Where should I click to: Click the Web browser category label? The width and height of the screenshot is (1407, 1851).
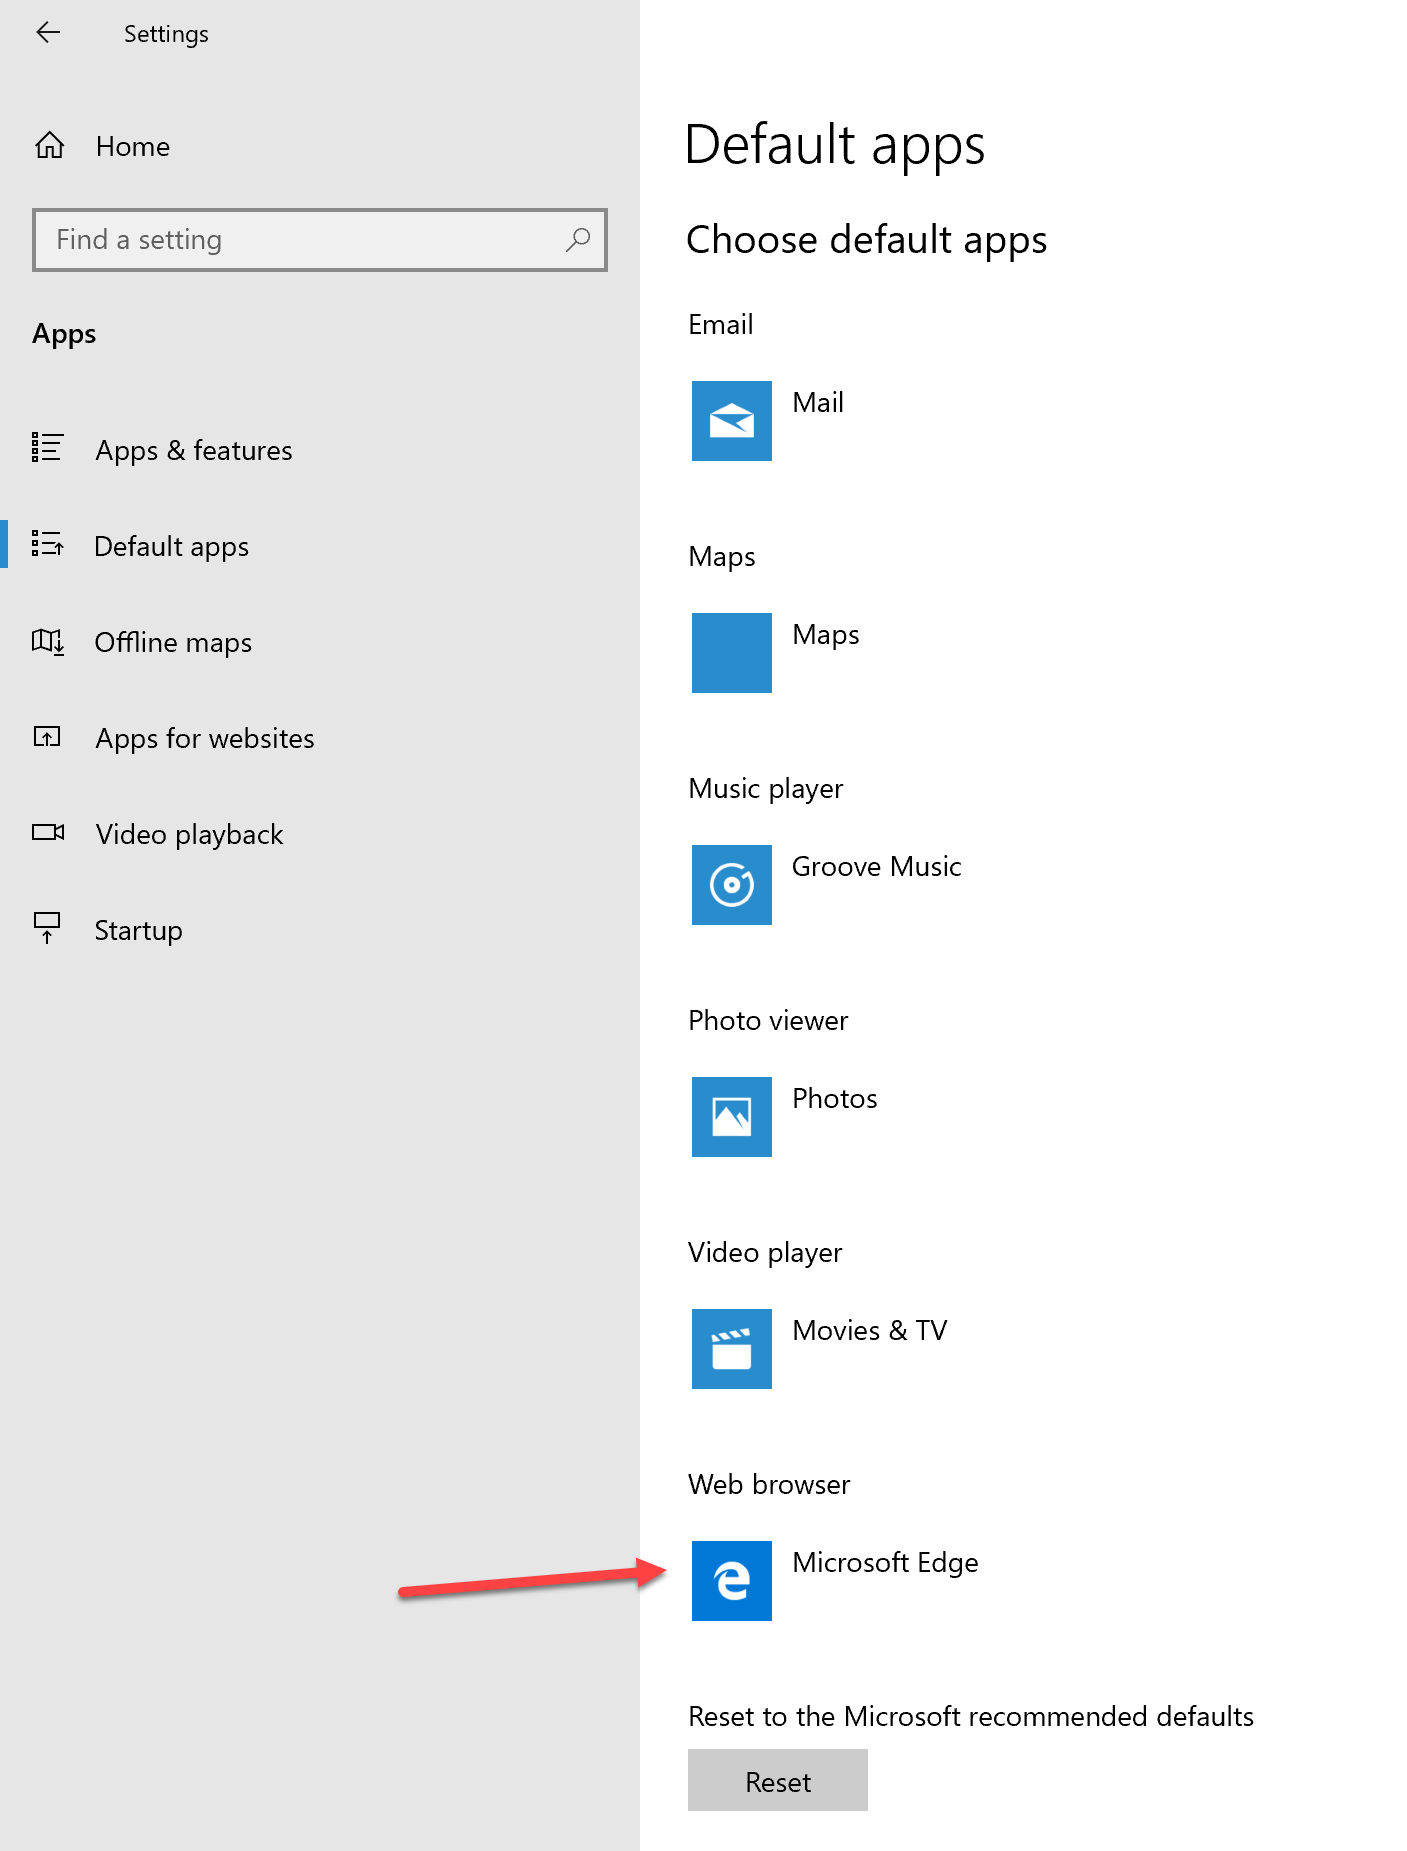[x=769, y=1484]
